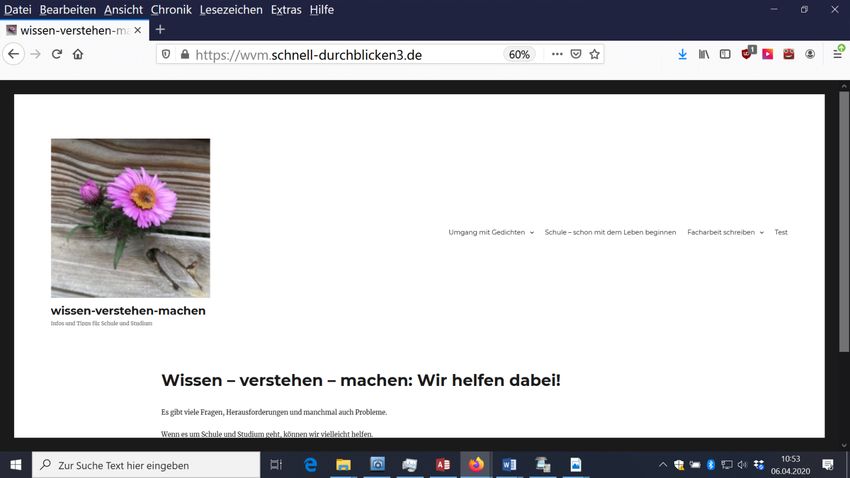Open the uBlock Origin extension icon
This screenshot has height=478, width=850.
pos(747,54)
